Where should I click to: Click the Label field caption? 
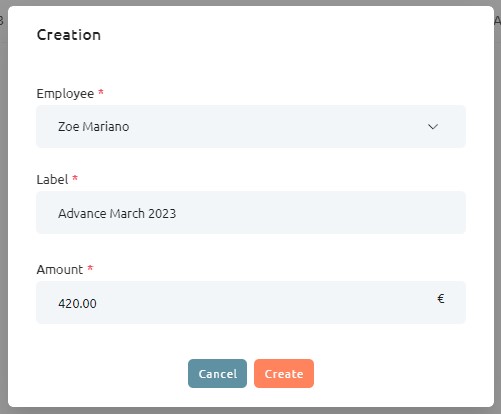point(52,179)
